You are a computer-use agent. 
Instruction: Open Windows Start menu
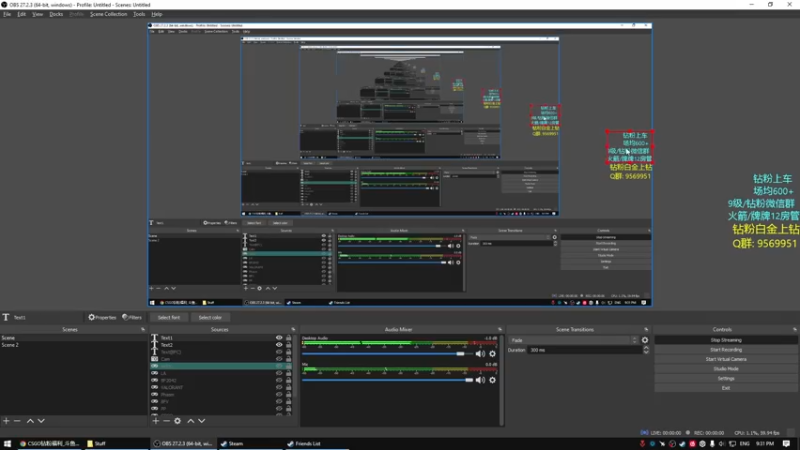click(7, 444)
